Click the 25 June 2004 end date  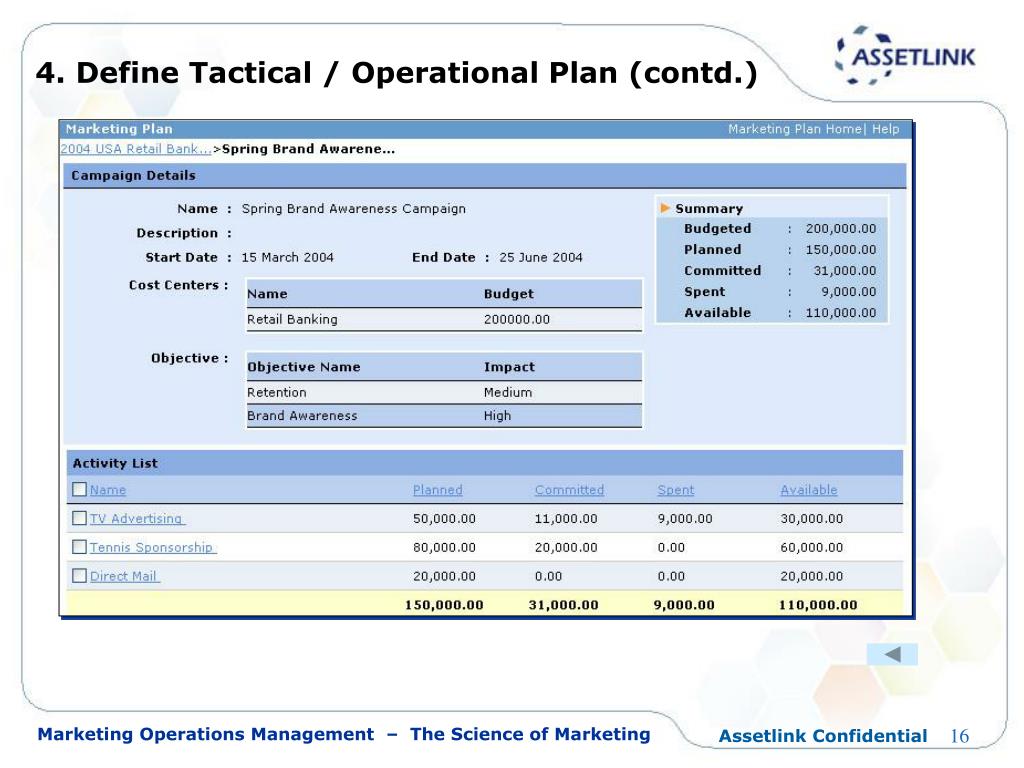pyautogui.click(x=541, y=257)
